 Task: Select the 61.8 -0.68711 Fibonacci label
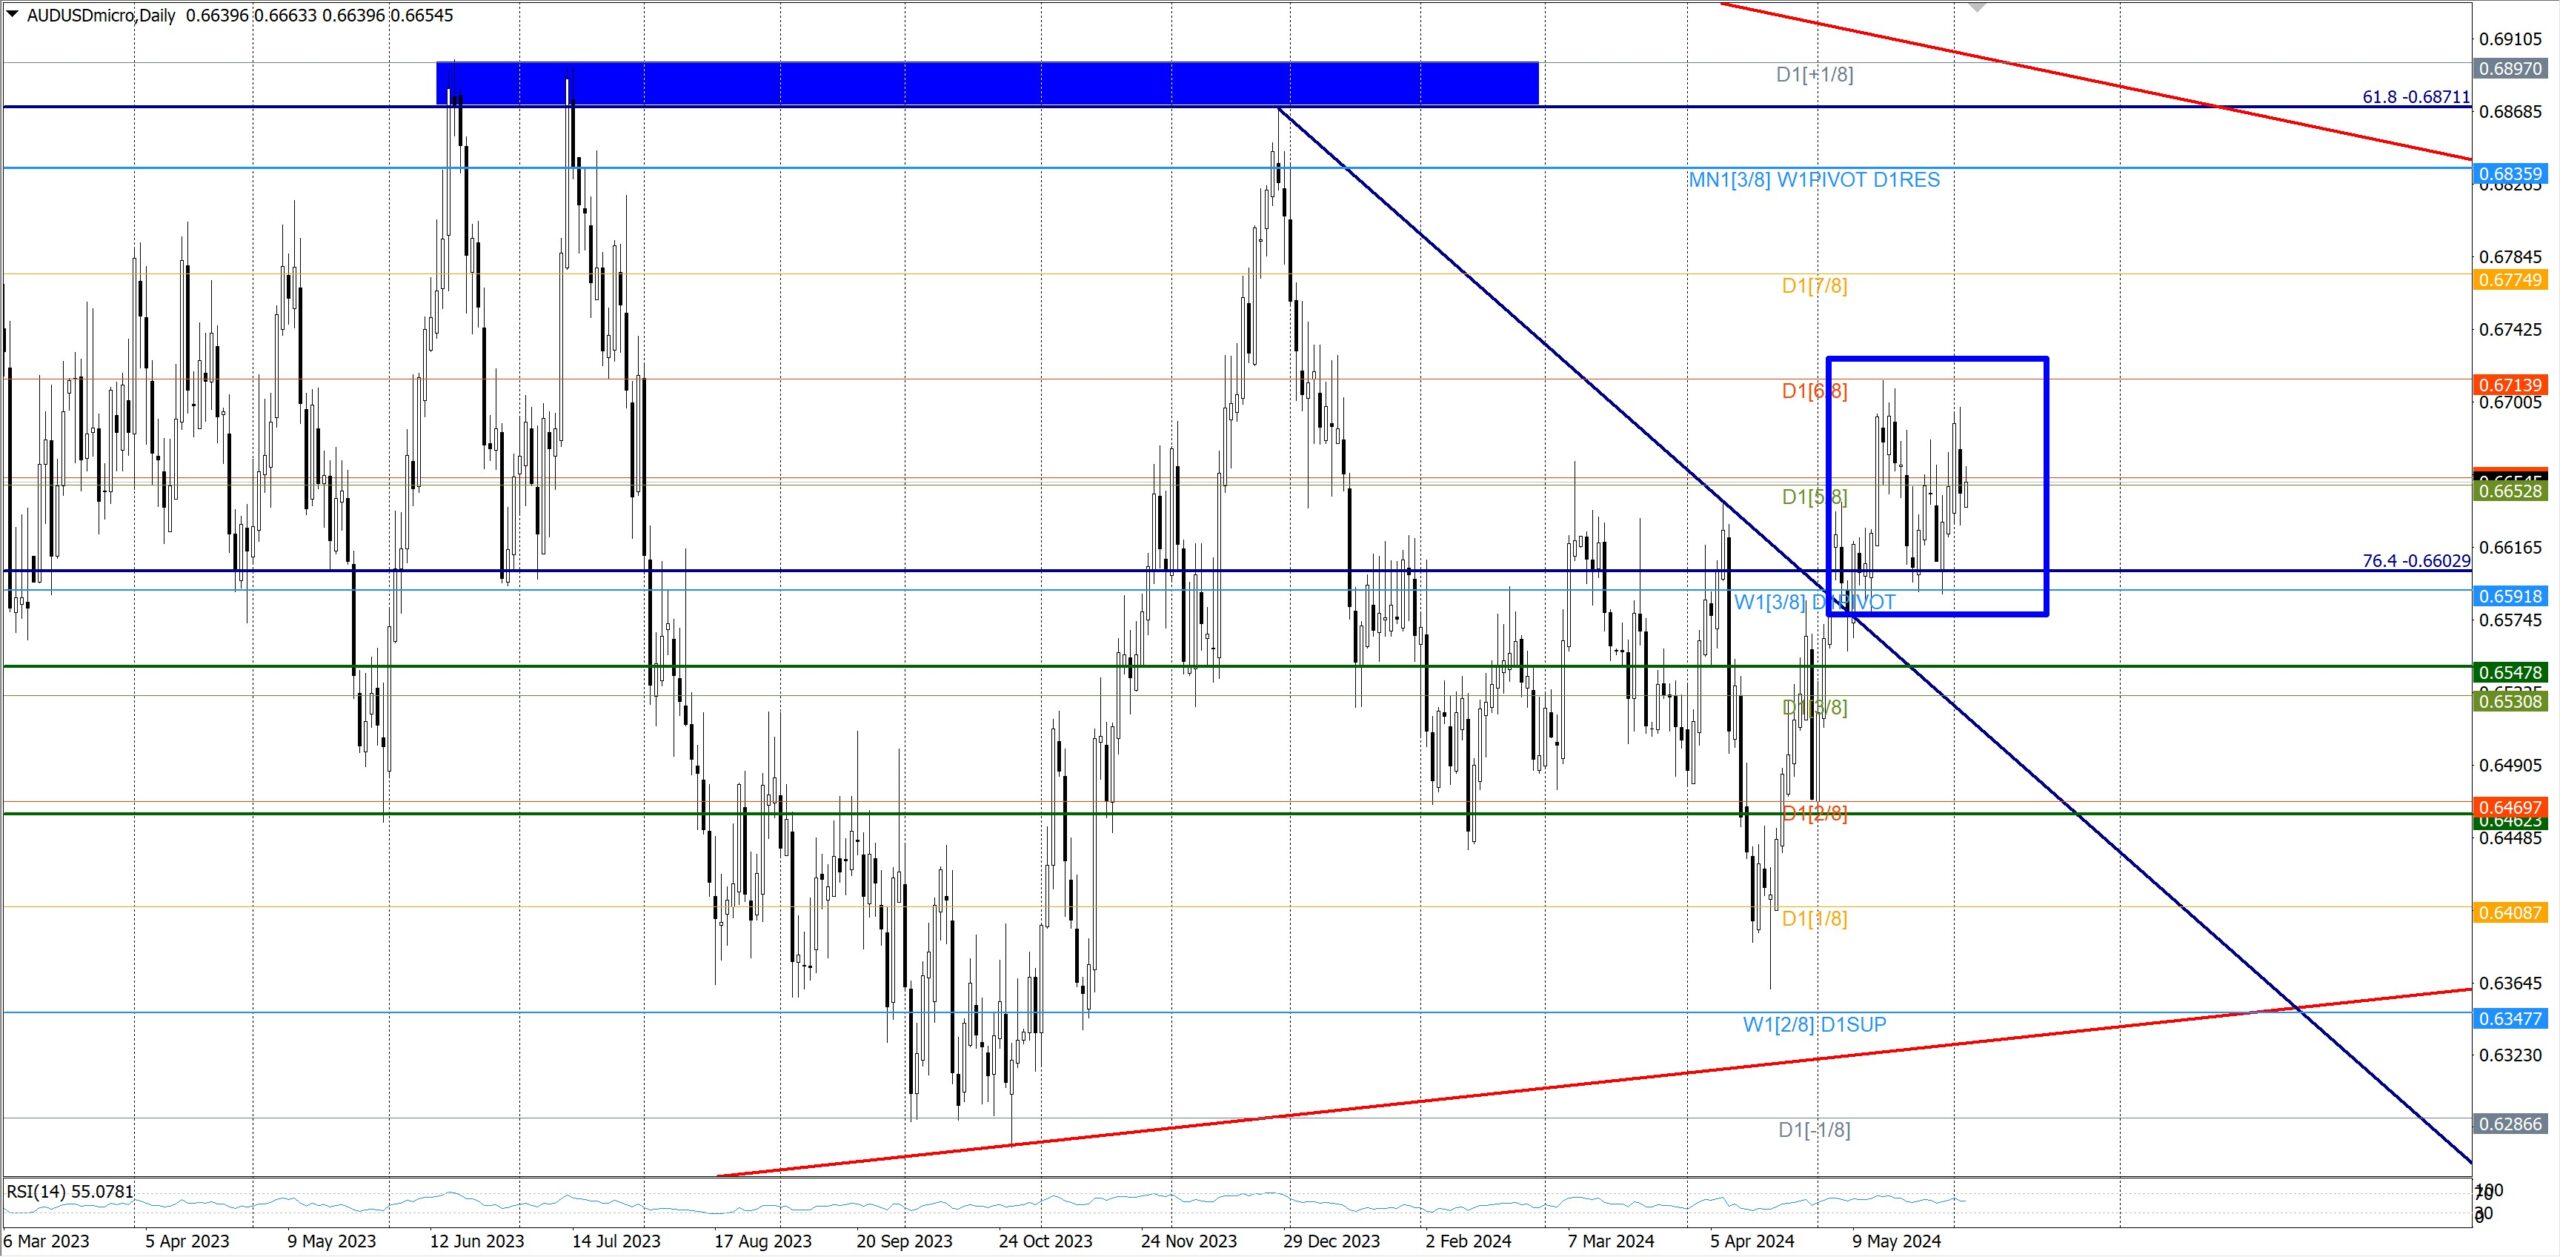[x=2415, y=97]
